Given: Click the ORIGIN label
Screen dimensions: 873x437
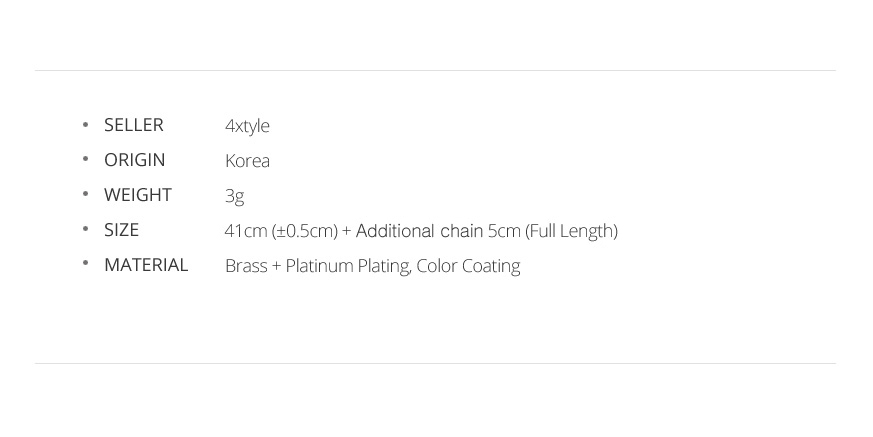Looking at the screenshot, I should tap(135, 160).
